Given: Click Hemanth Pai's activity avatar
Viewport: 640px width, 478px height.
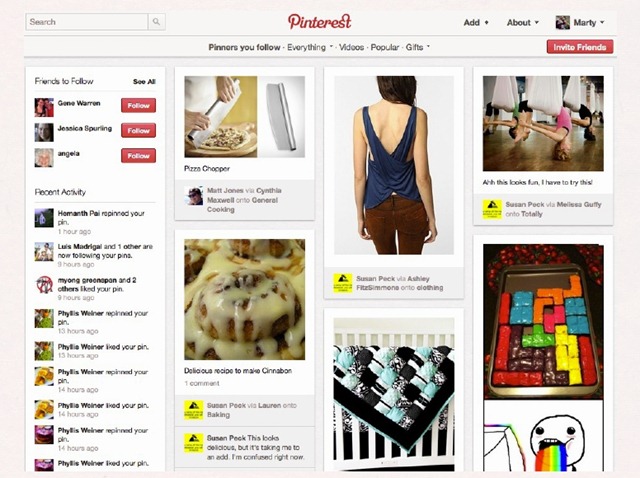Looking at the screenshot, I should 44,218.
